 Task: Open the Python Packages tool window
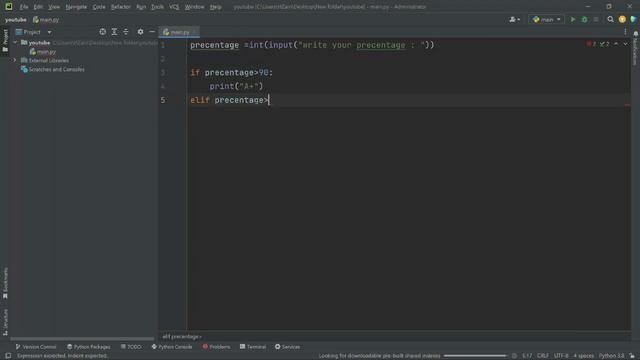[x=89, y=347]
